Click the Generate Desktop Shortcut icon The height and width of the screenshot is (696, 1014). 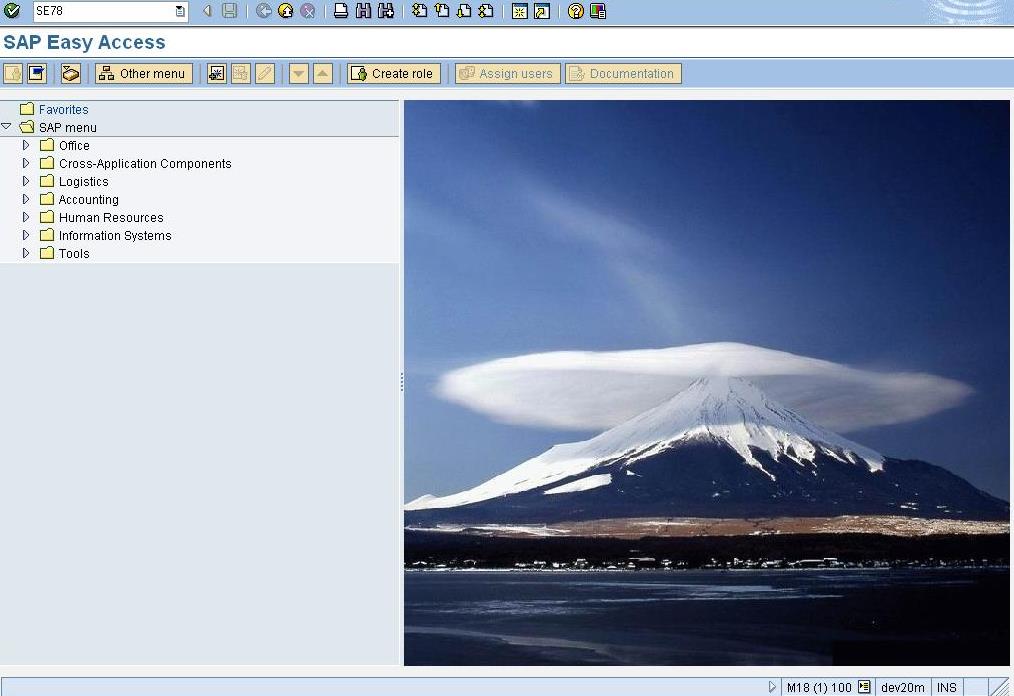pyautogui.click(x=541, y=11)
